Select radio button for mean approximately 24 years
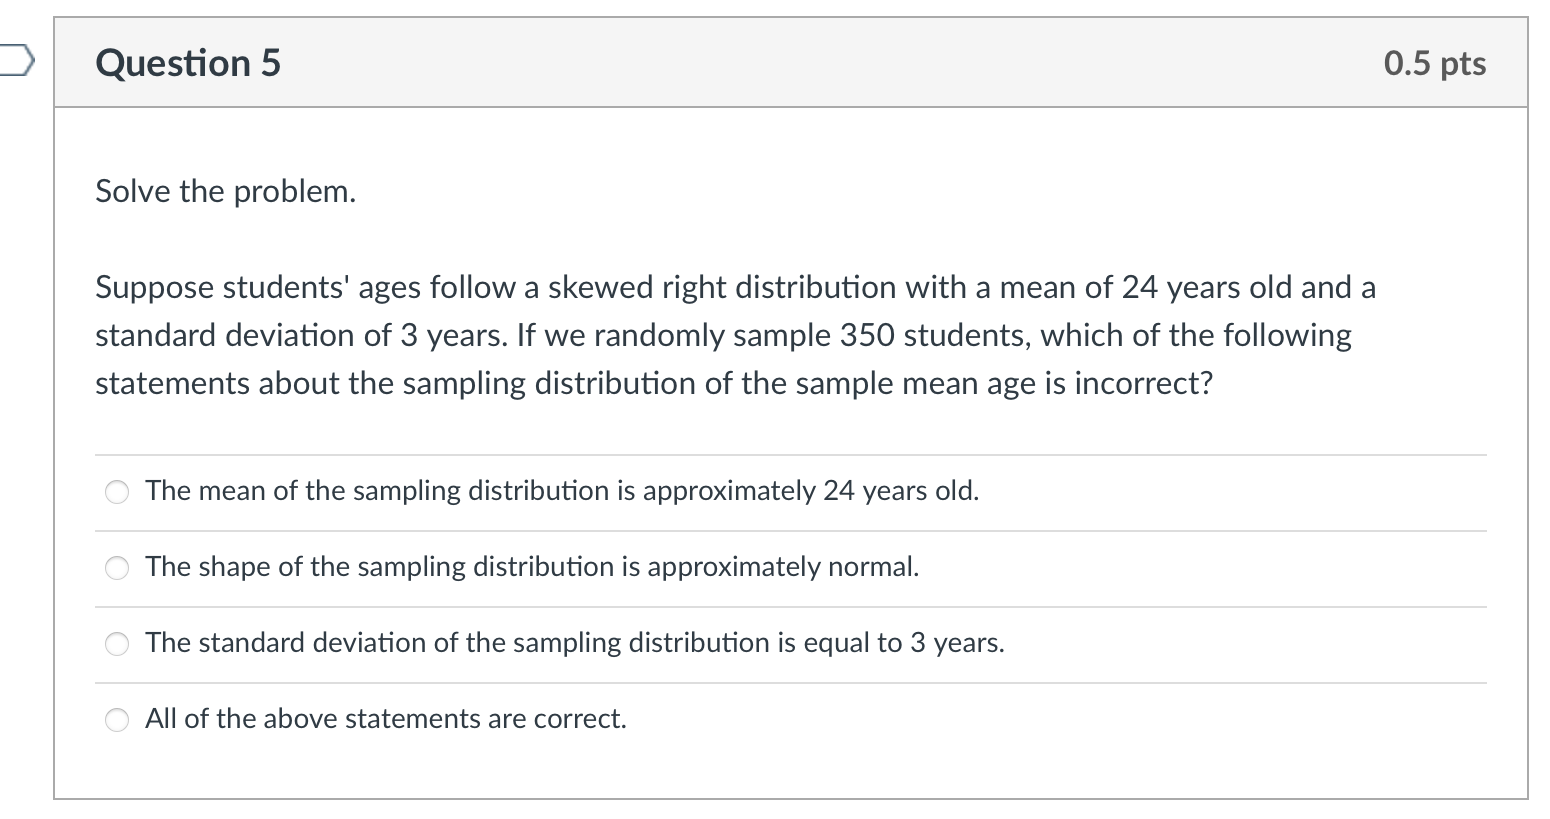 (118, 492)
